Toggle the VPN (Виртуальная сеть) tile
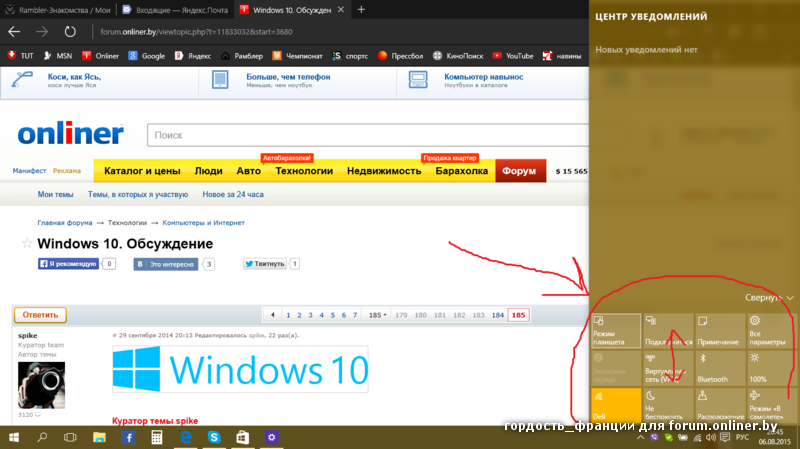The height and width of the screenshot is (449, 800). click(668, 368)
